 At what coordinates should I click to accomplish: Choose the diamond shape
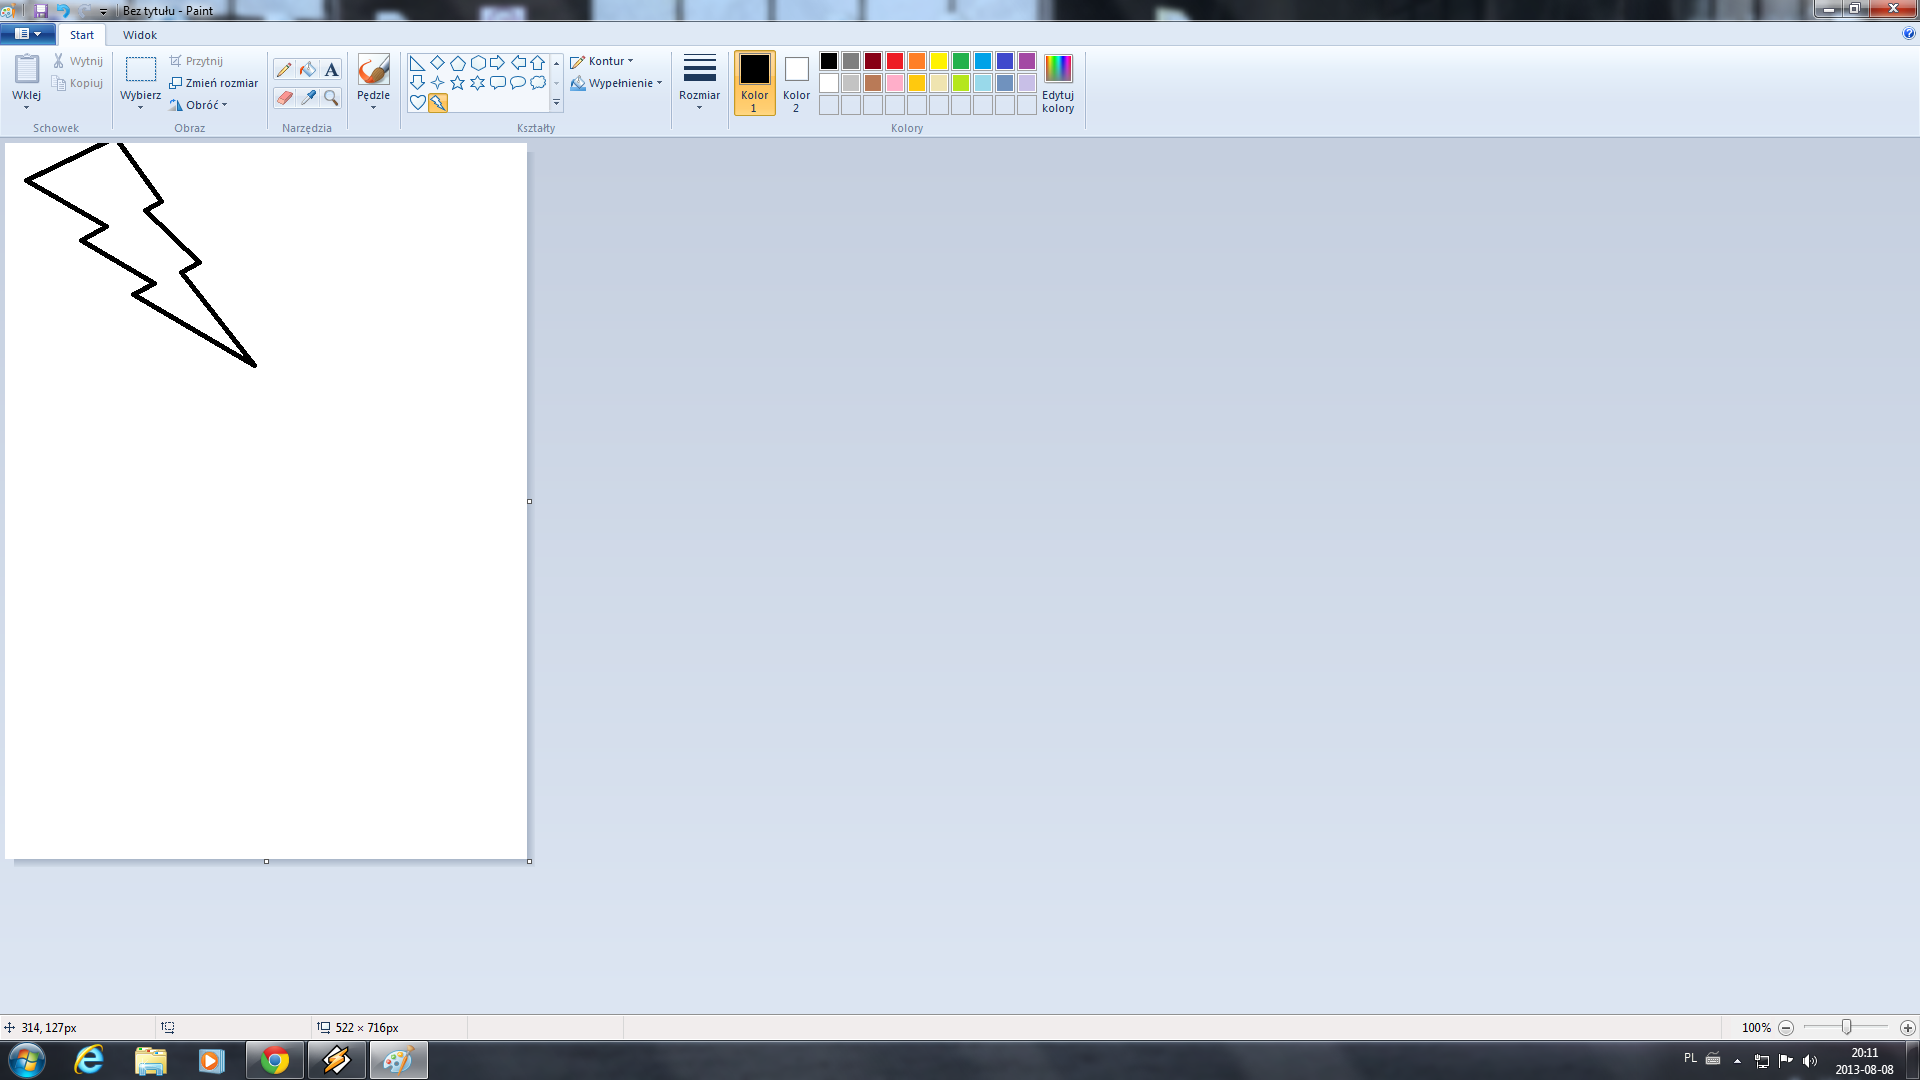click(437, 63)
